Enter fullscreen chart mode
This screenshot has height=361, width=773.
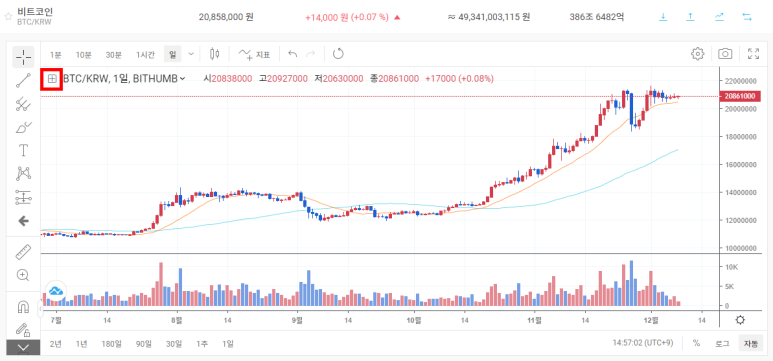pyautogui.click(x=753, y=54)
